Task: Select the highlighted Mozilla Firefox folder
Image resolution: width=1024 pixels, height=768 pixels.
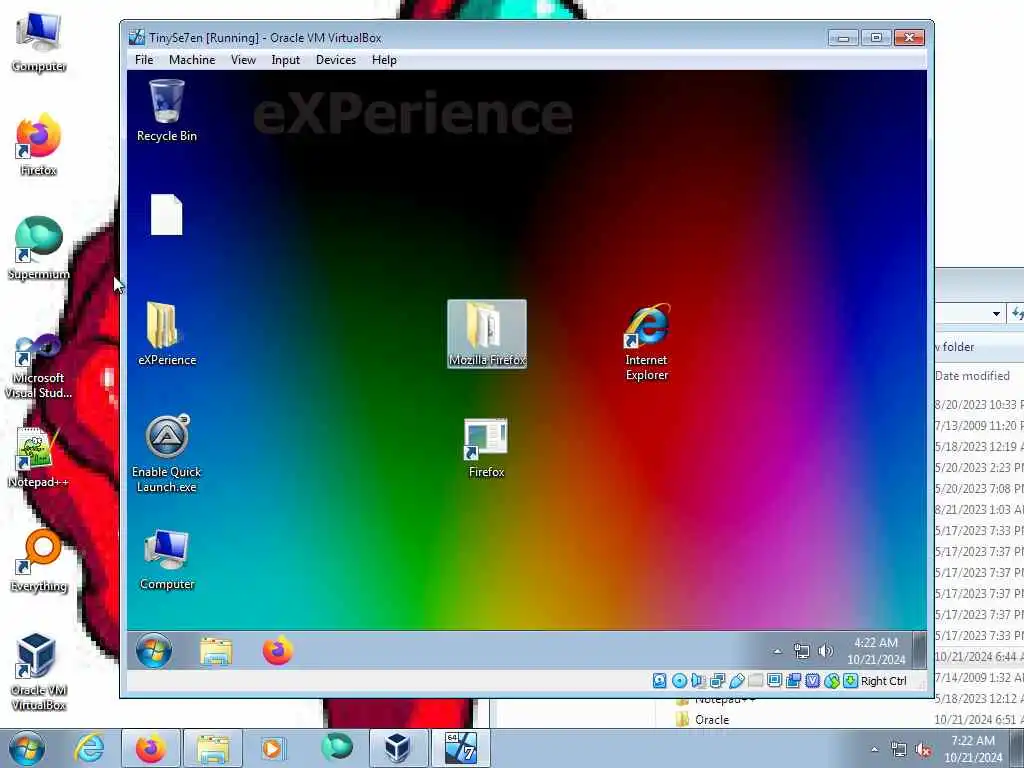Action: coord(487,334)
